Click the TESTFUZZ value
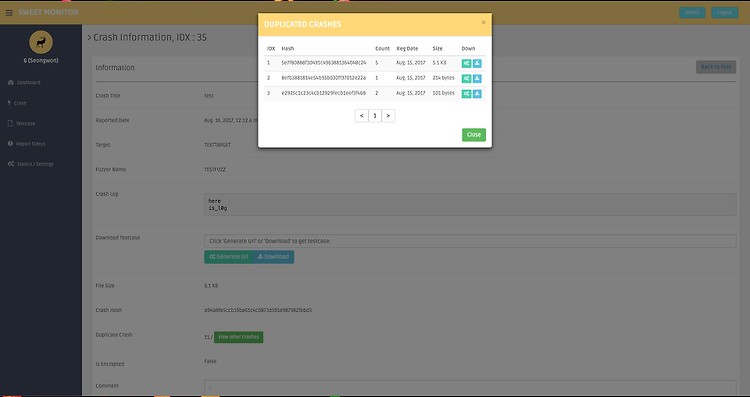The width and height of the screenshot is (750, 397). tap(215, 170)
